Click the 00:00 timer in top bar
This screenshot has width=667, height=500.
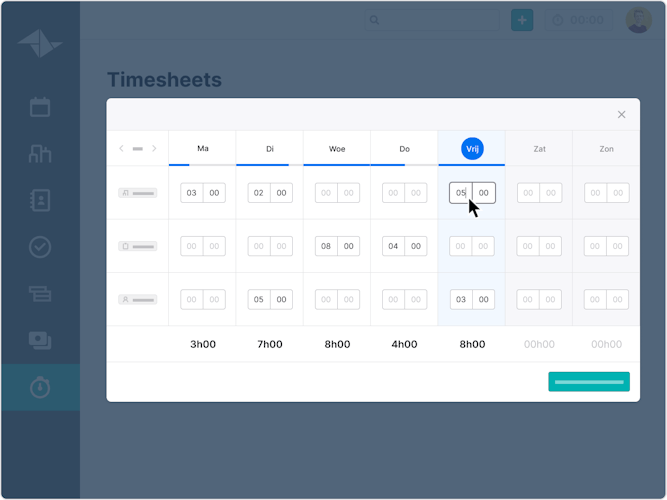tap(579, 20)
